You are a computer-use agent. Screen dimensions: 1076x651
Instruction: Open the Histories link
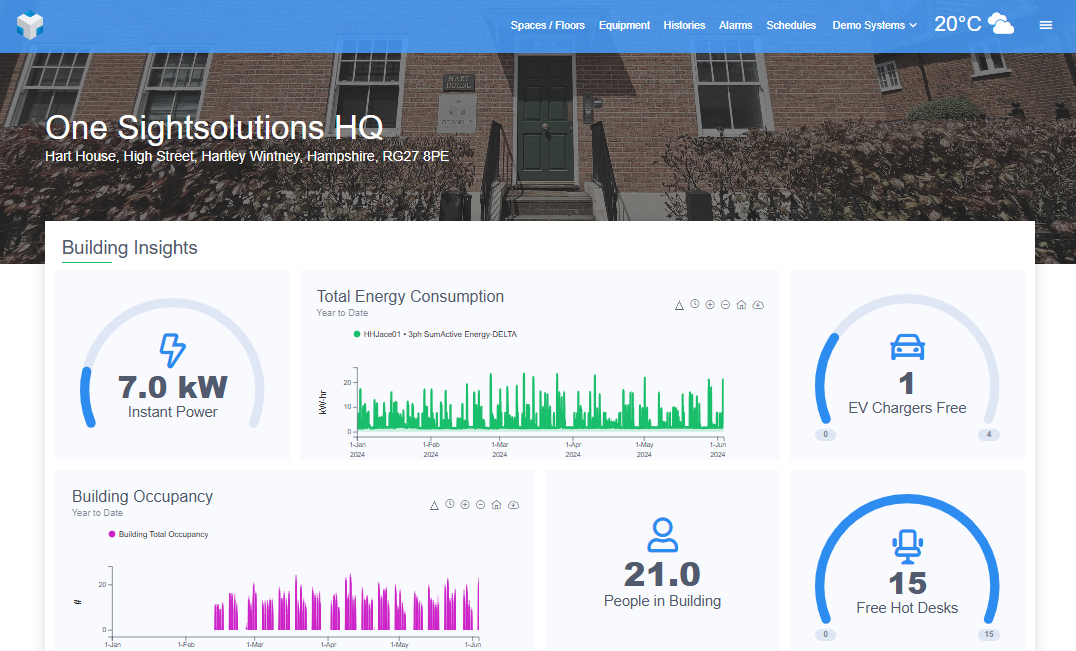click(x=684, y=25)
